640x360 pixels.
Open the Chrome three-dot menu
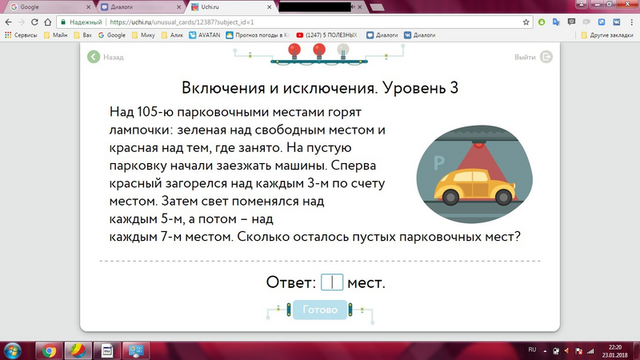click(x=631, y=22)
